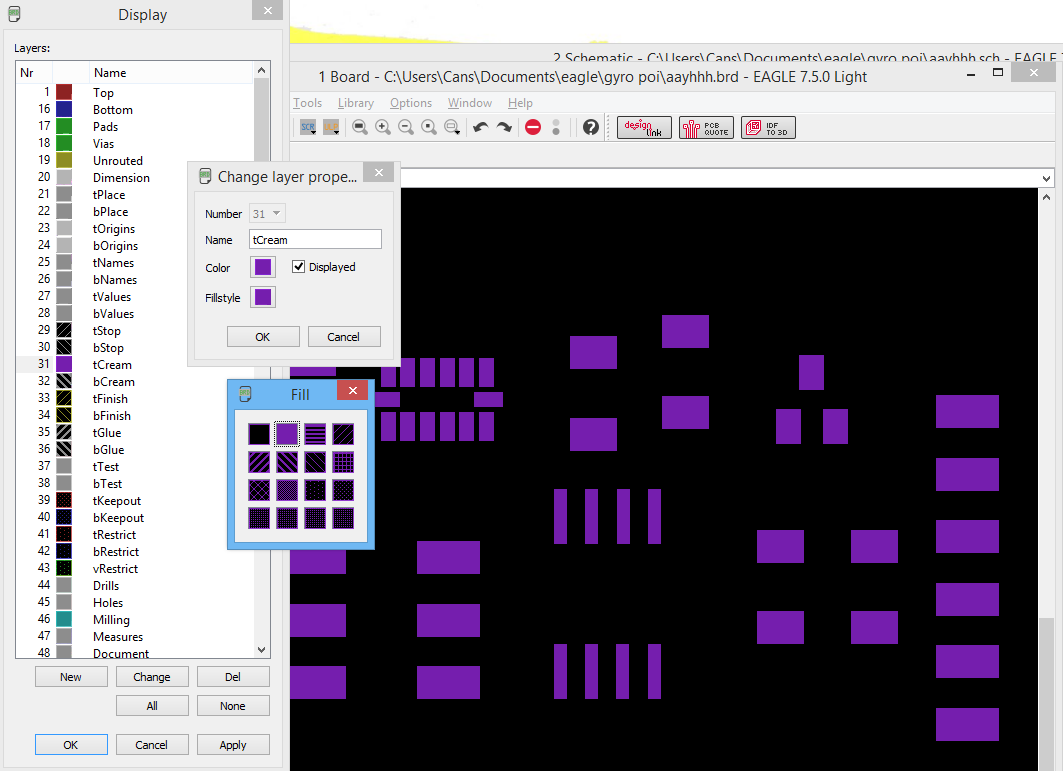
Task: Click the SCR execute script icon
Action: (x=308, y=127)
